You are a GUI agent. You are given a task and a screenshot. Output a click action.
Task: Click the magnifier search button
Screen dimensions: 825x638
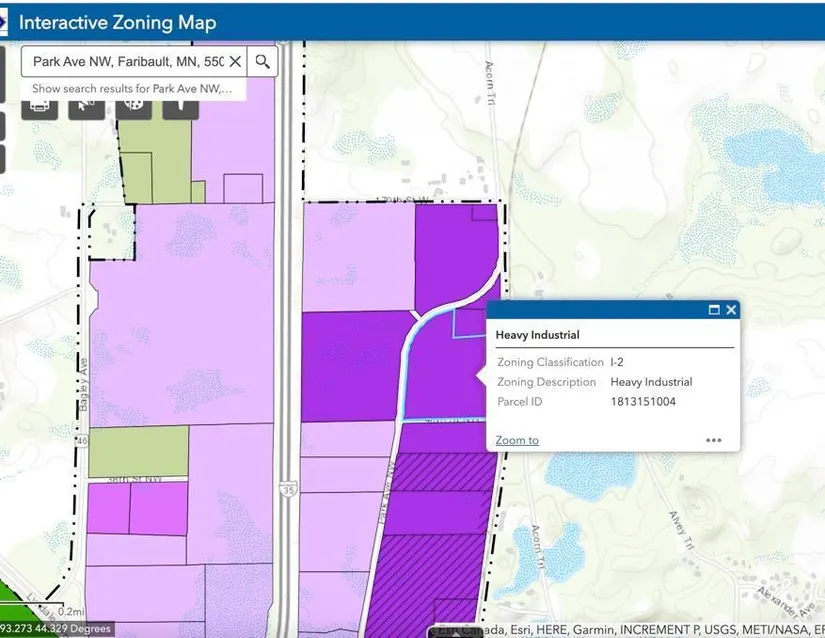[x=263, y=62]
